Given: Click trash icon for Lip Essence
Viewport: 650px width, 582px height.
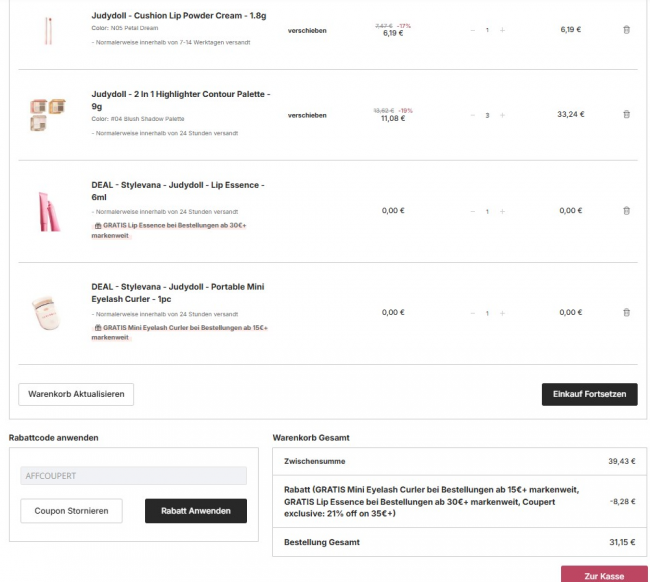Looking at the screenshot, I should tap(626, 211).
